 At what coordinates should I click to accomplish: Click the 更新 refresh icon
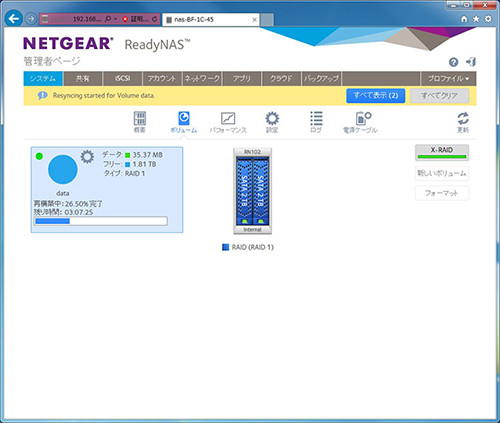pos(463,122)
